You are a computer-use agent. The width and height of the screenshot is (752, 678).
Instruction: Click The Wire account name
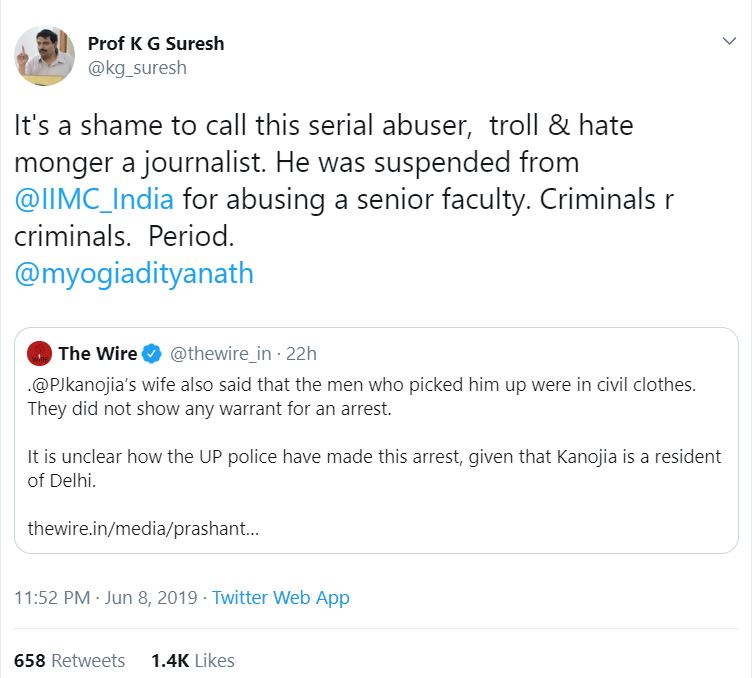pyautogui.click(x=98, y=353)
